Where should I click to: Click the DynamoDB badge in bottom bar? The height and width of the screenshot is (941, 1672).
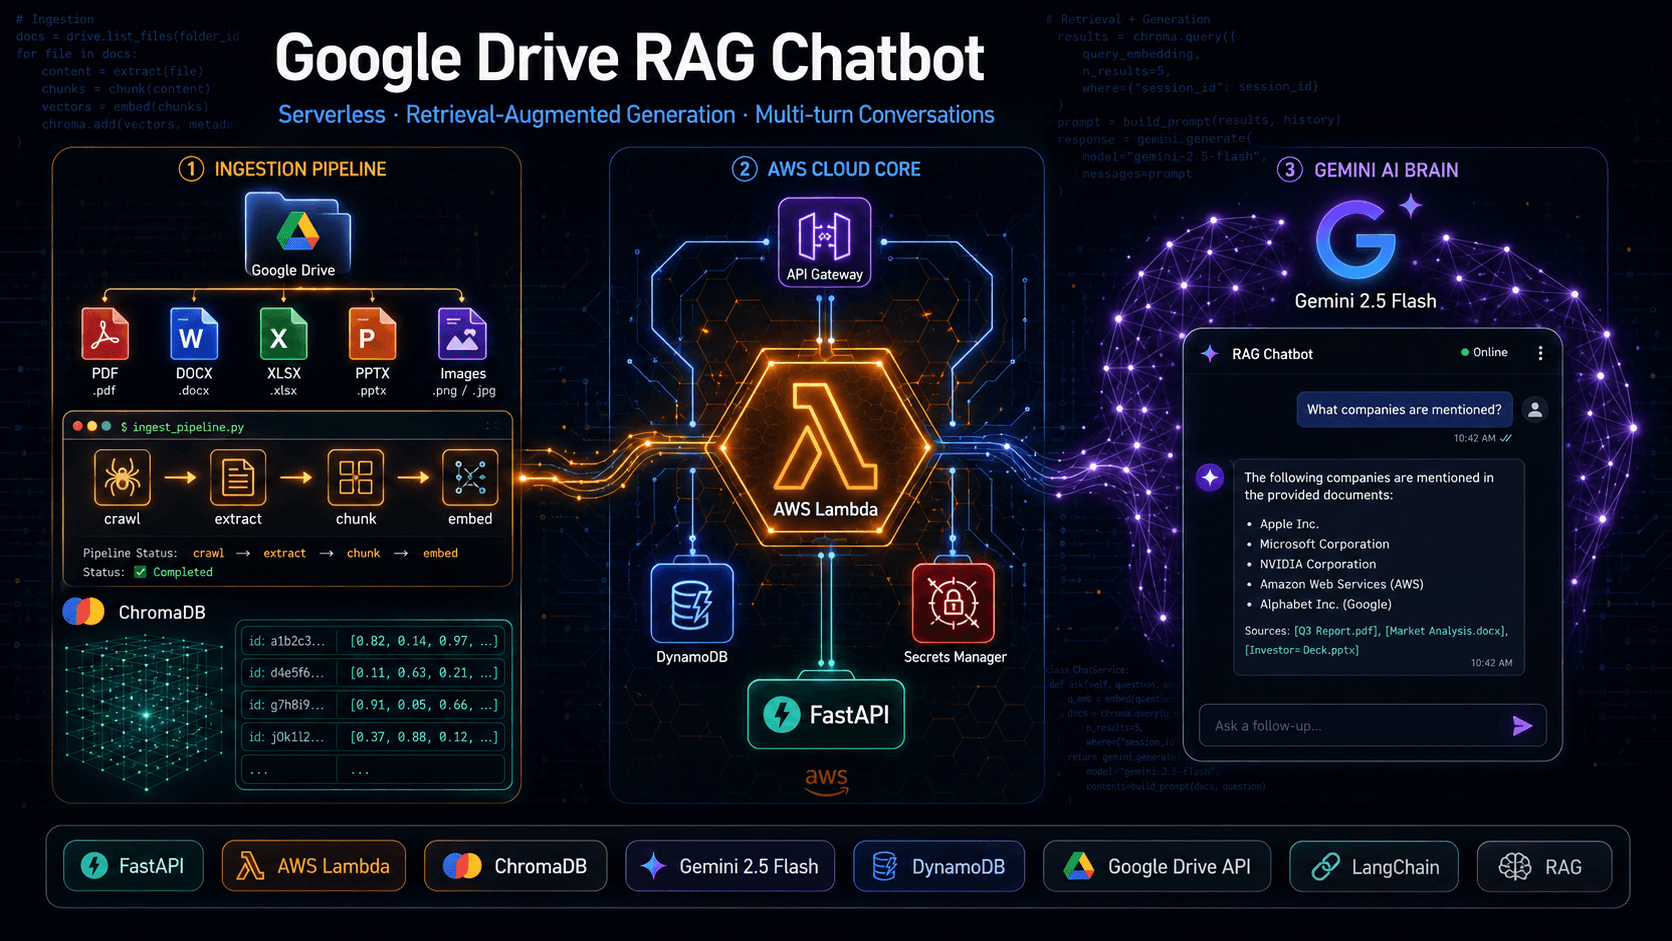pos(939,866)
